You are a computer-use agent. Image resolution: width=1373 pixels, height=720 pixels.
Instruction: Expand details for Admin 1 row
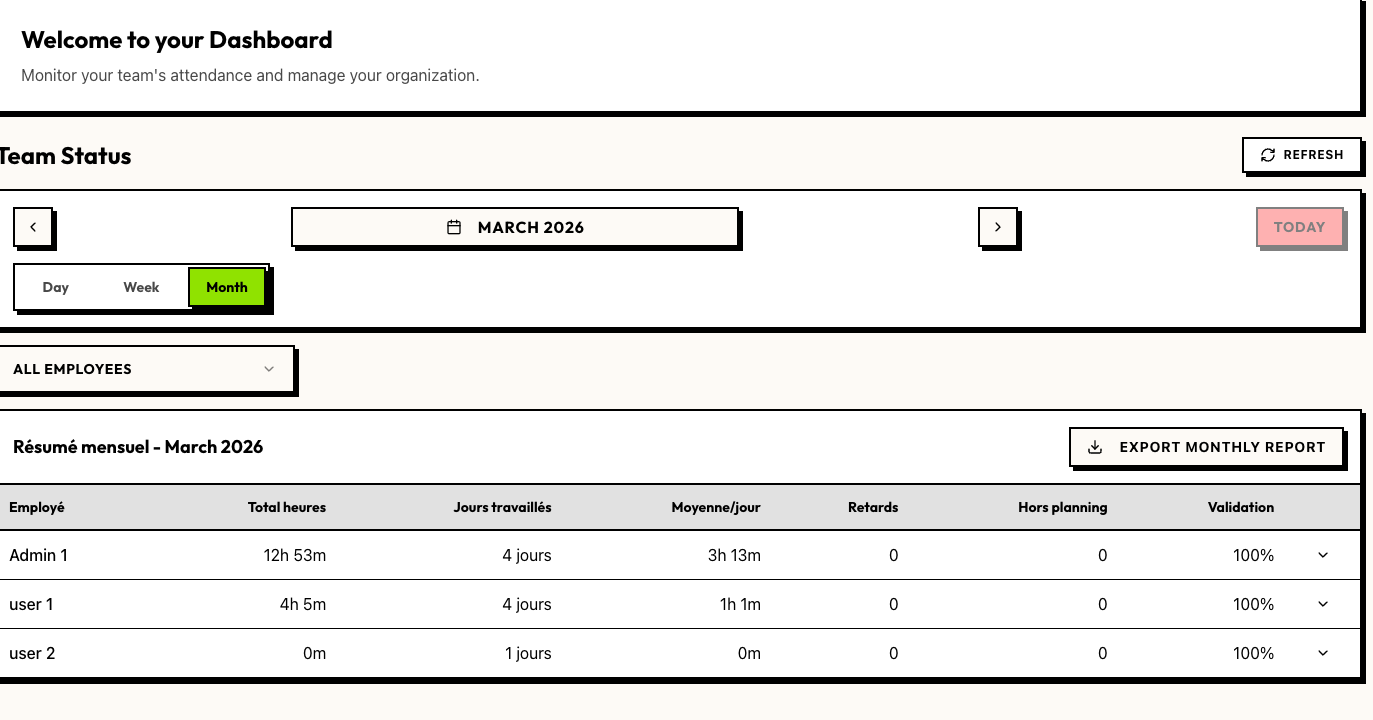click(x=1323, y=555)
